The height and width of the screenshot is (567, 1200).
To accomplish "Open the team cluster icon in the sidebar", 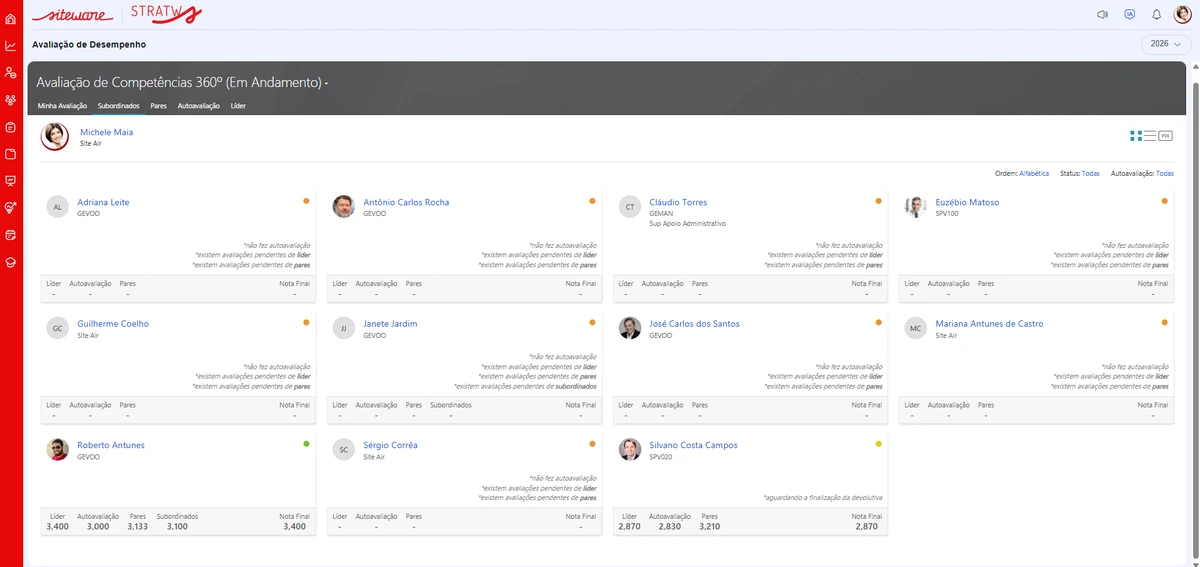I will pos(11,100).
